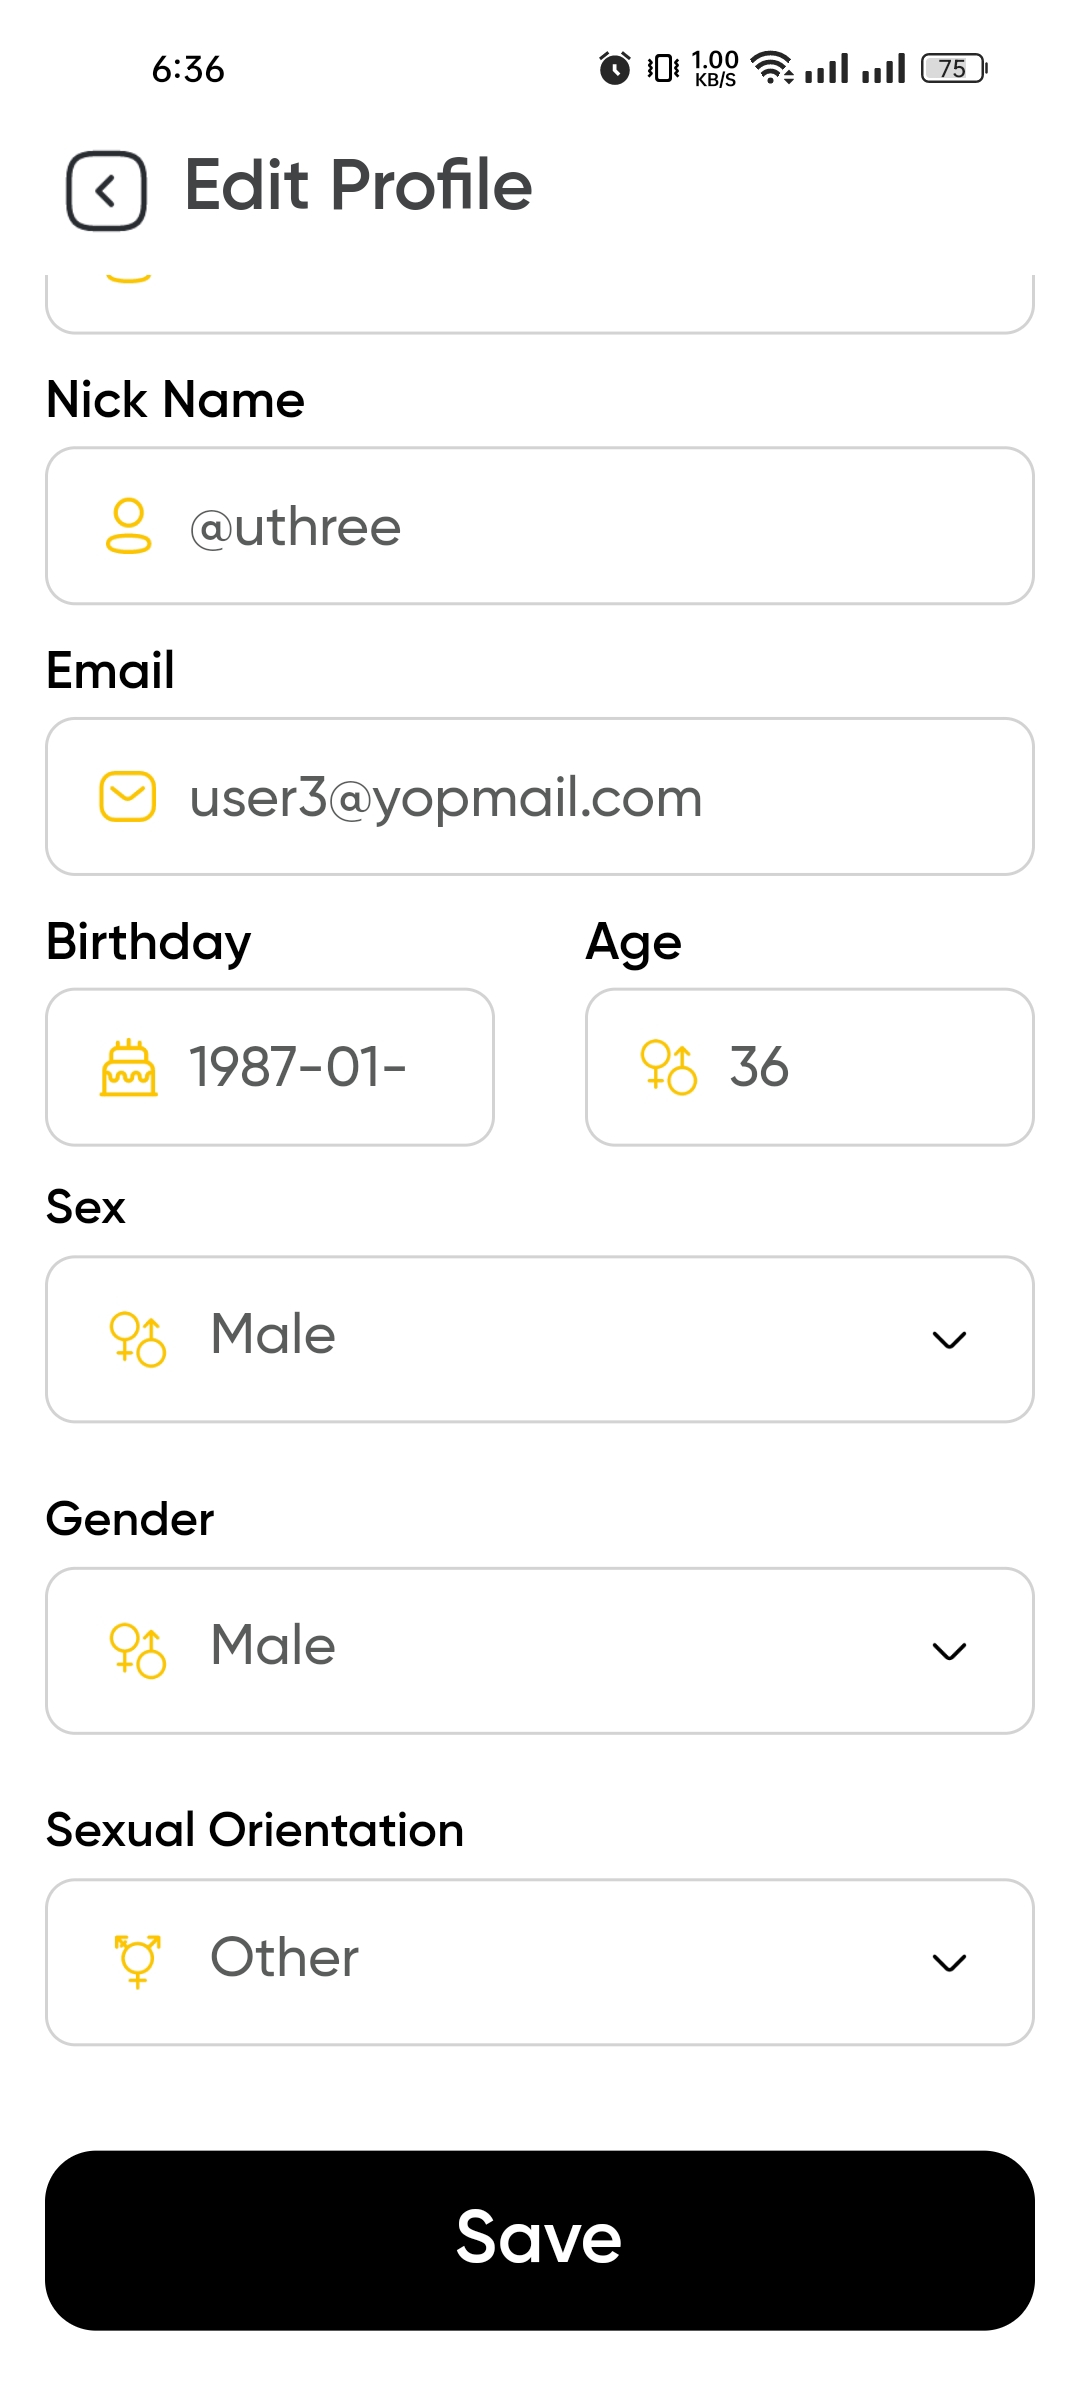Image resolution: width=1080 pixels, height=2400 pixels.
Task: Tap the birthday cake icon
Action: coord(128,1068)
